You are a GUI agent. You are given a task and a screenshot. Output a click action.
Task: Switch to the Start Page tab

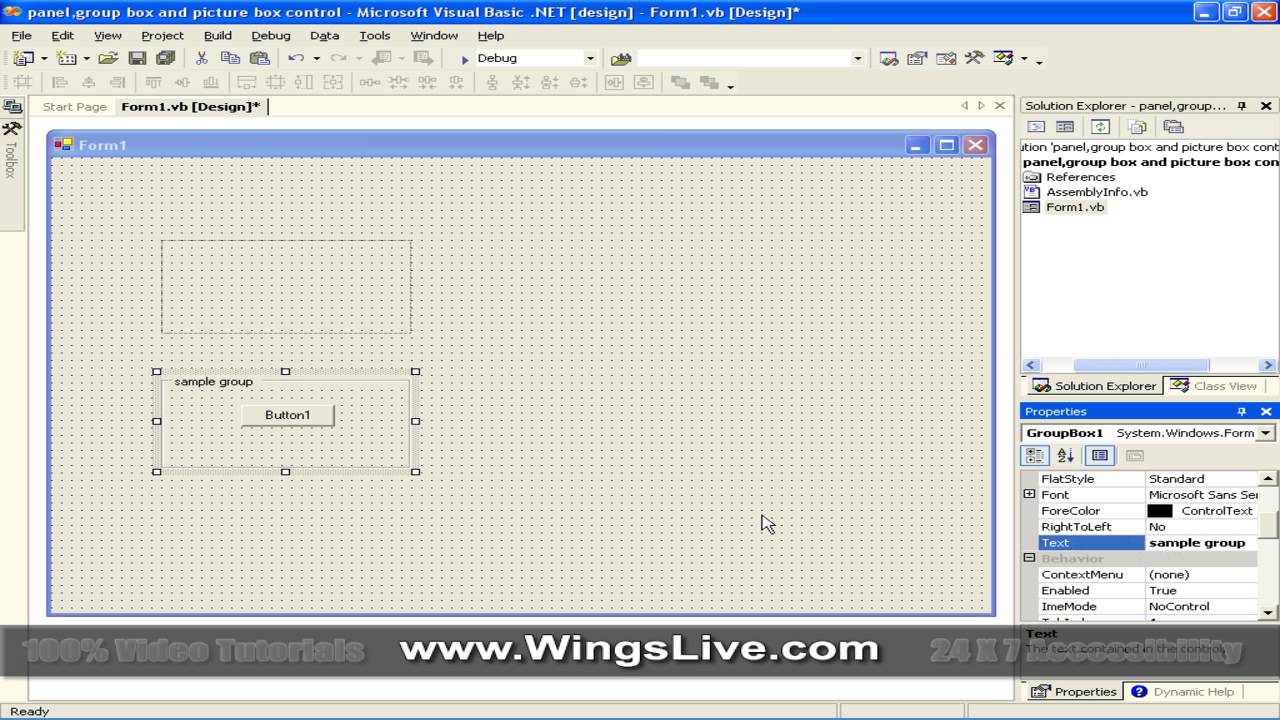point(74,106)
